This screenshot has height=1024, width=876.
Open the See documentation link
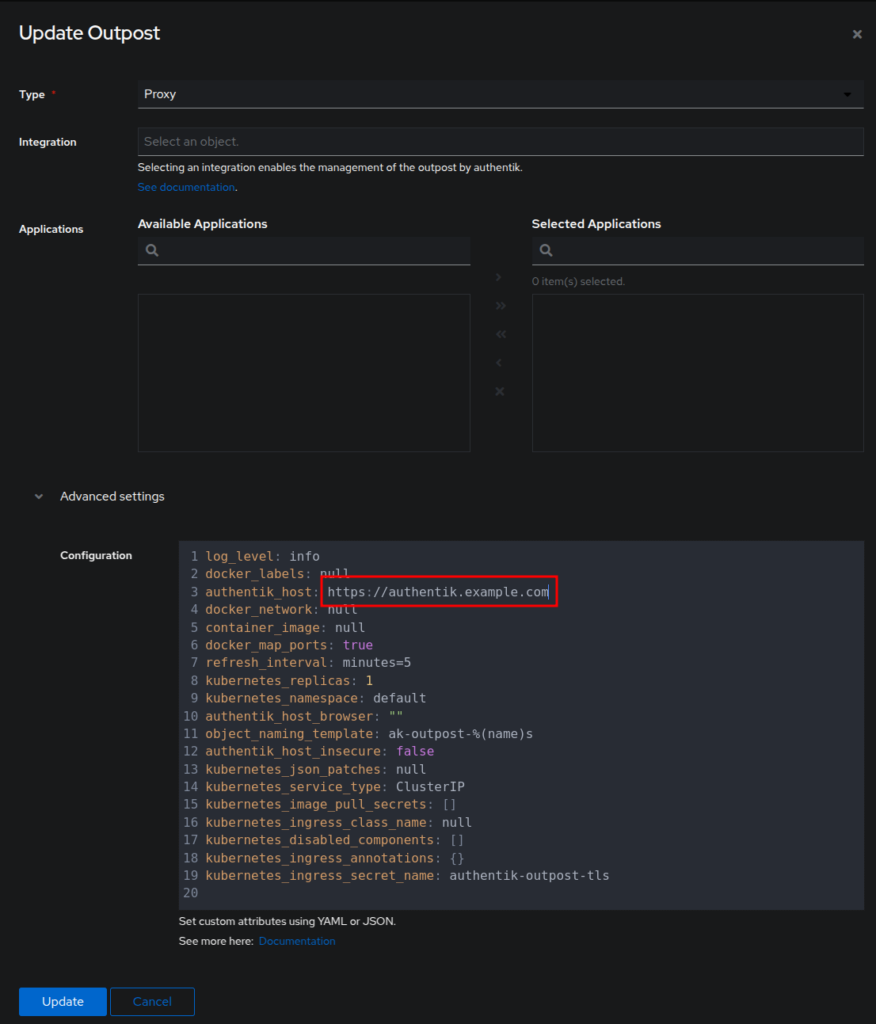coord(186,187)
